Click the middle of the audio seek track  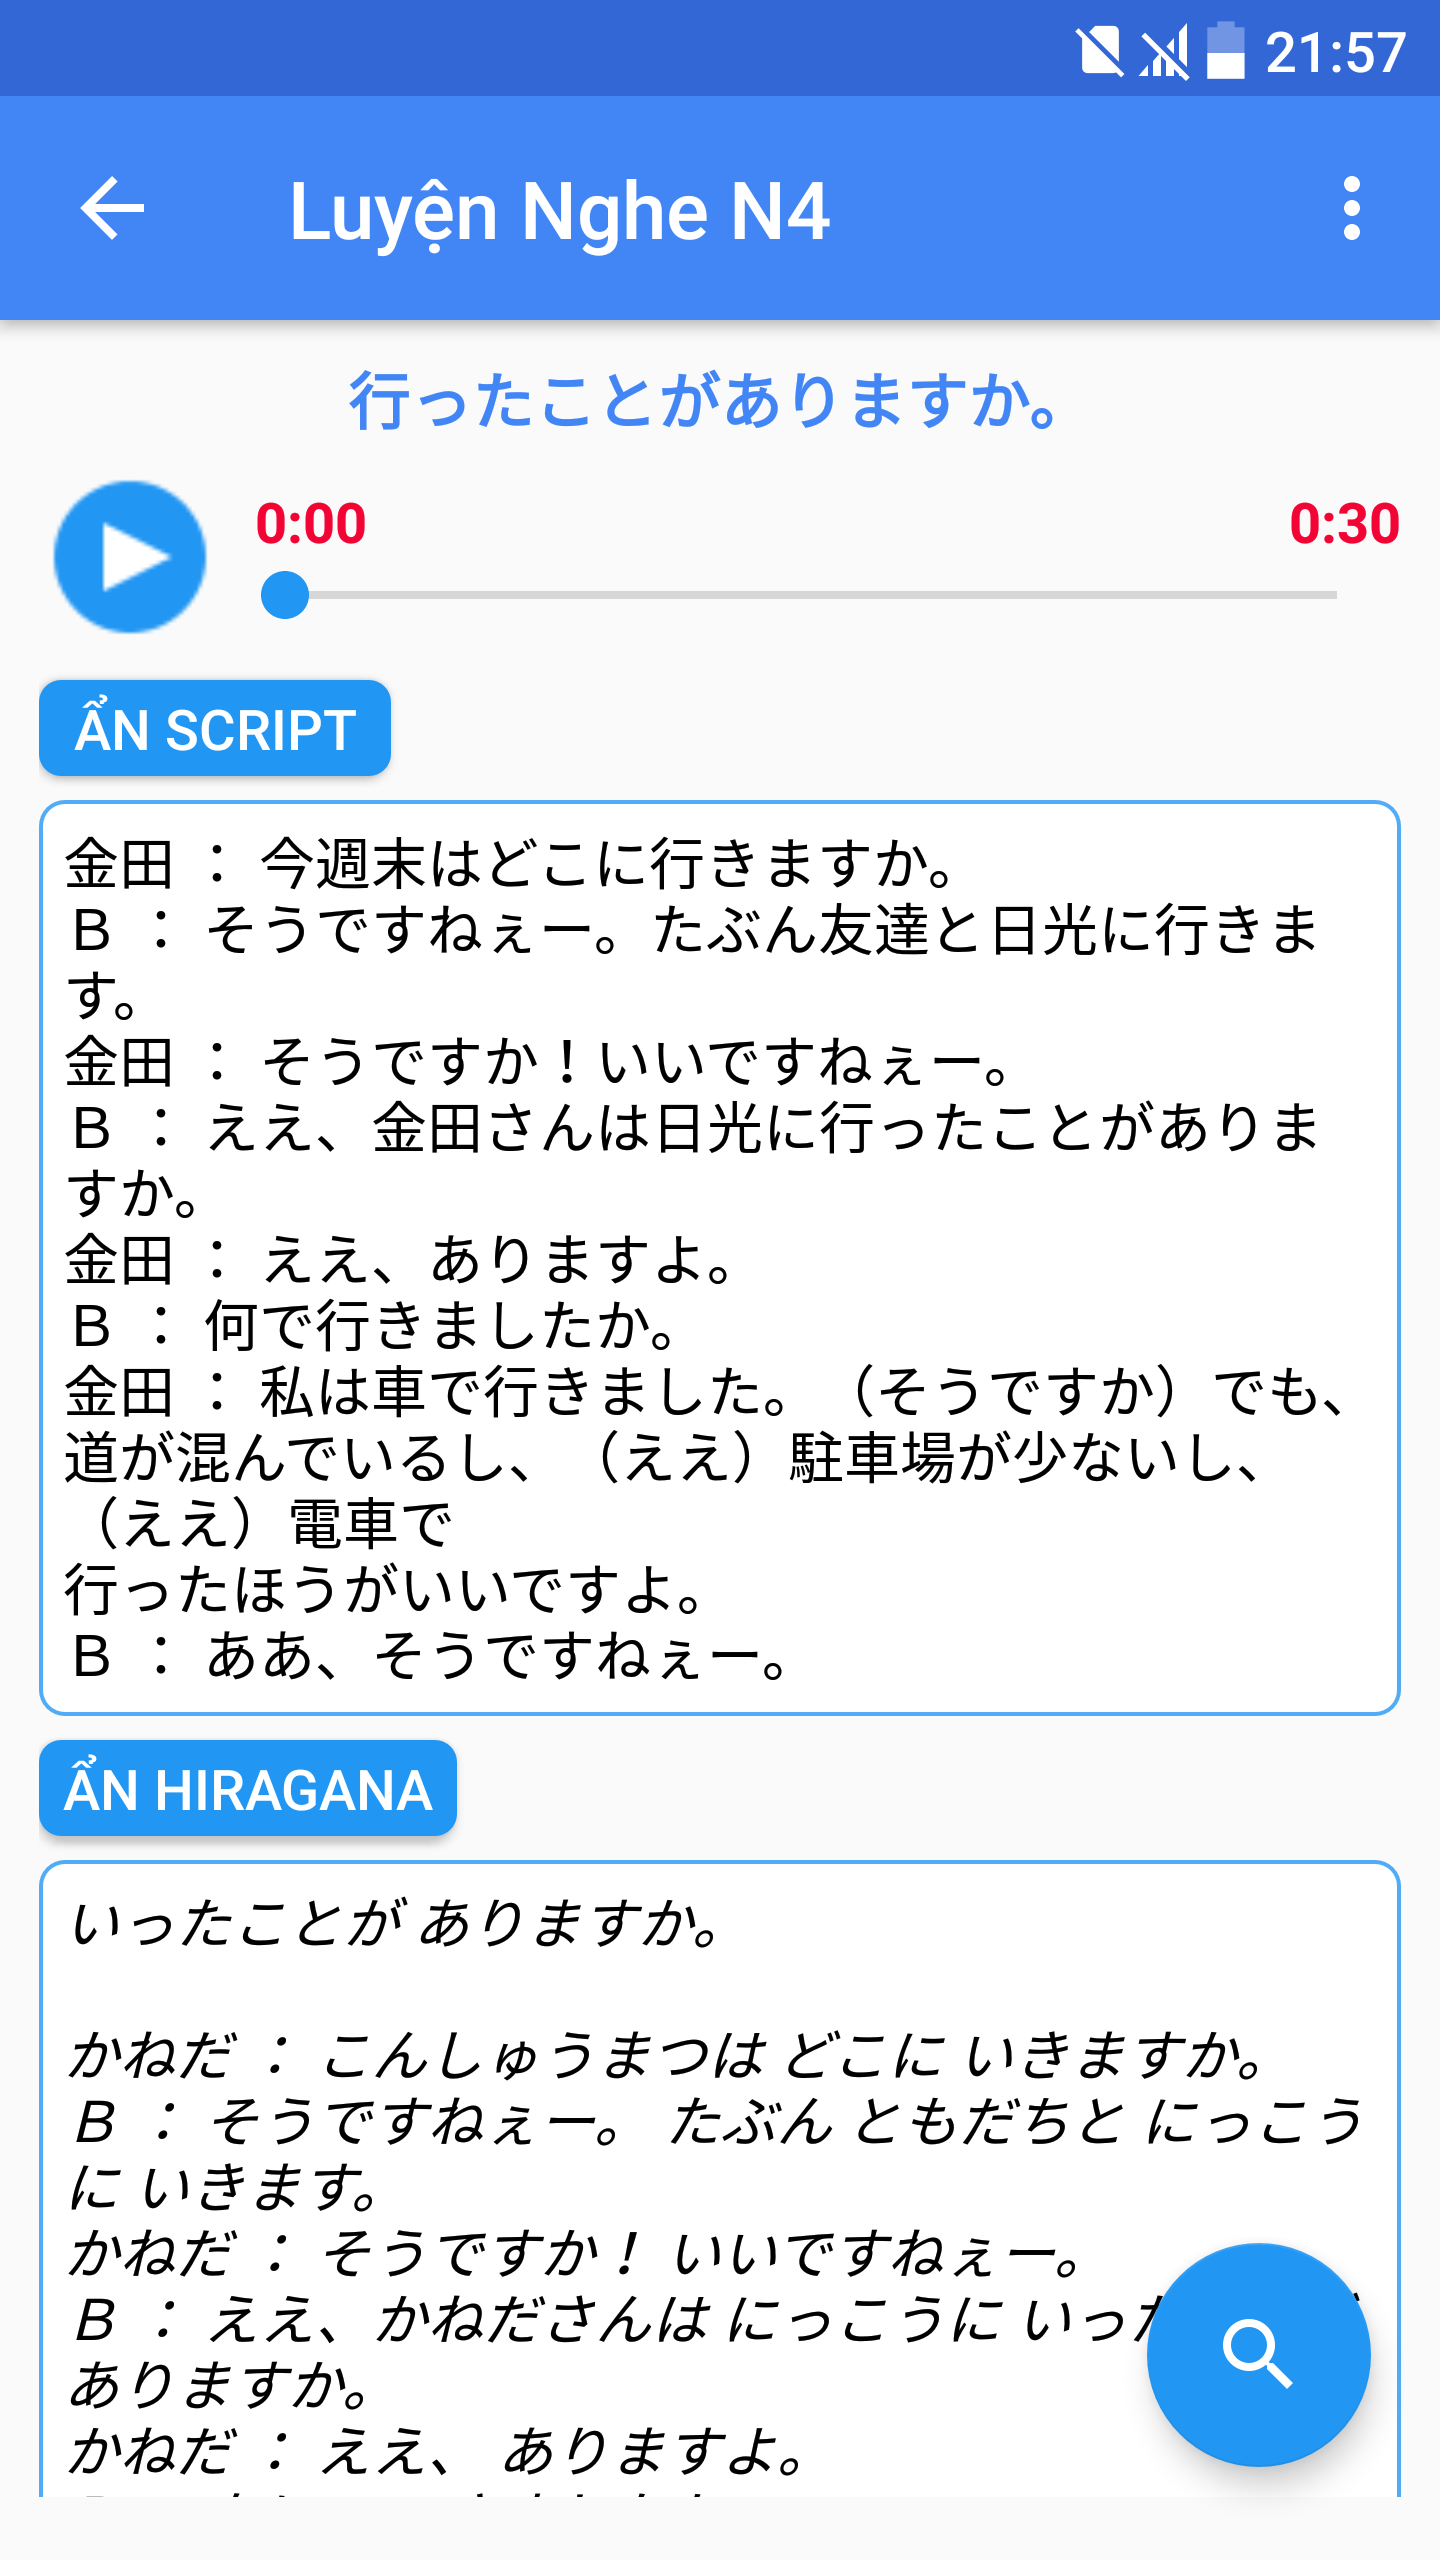point(799,595)
